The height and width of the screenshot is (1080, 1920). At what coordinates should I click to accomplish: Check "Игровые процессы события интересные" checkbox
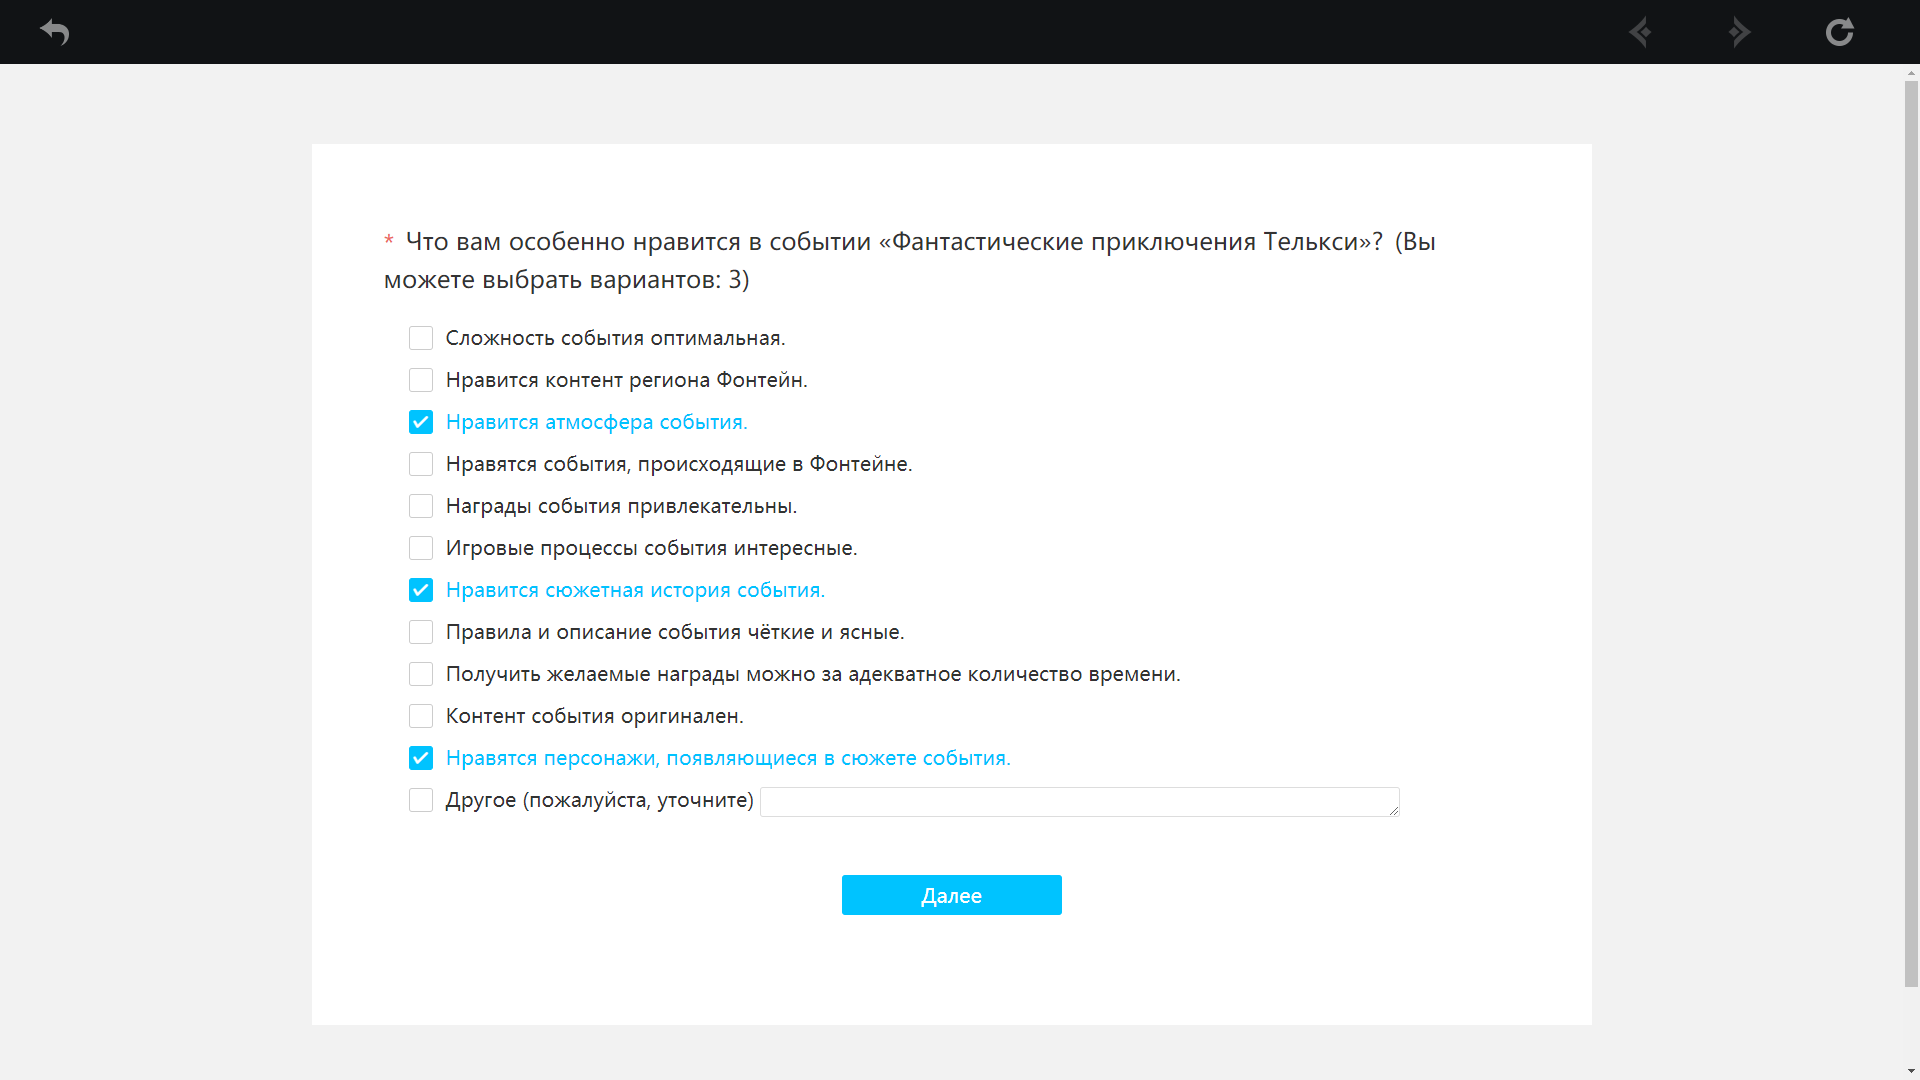tap(421, 548)
